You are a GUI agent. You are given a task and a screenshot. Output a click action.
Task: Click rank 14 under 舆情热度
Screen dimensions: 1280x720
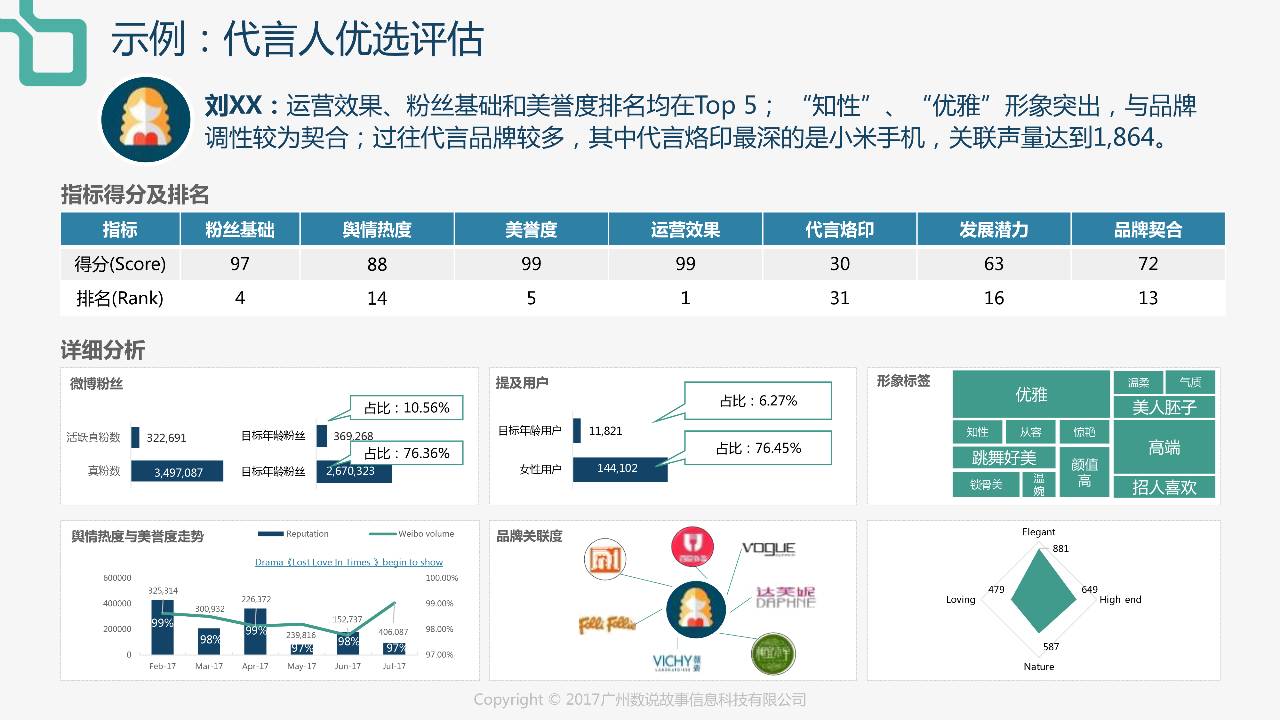377,298
